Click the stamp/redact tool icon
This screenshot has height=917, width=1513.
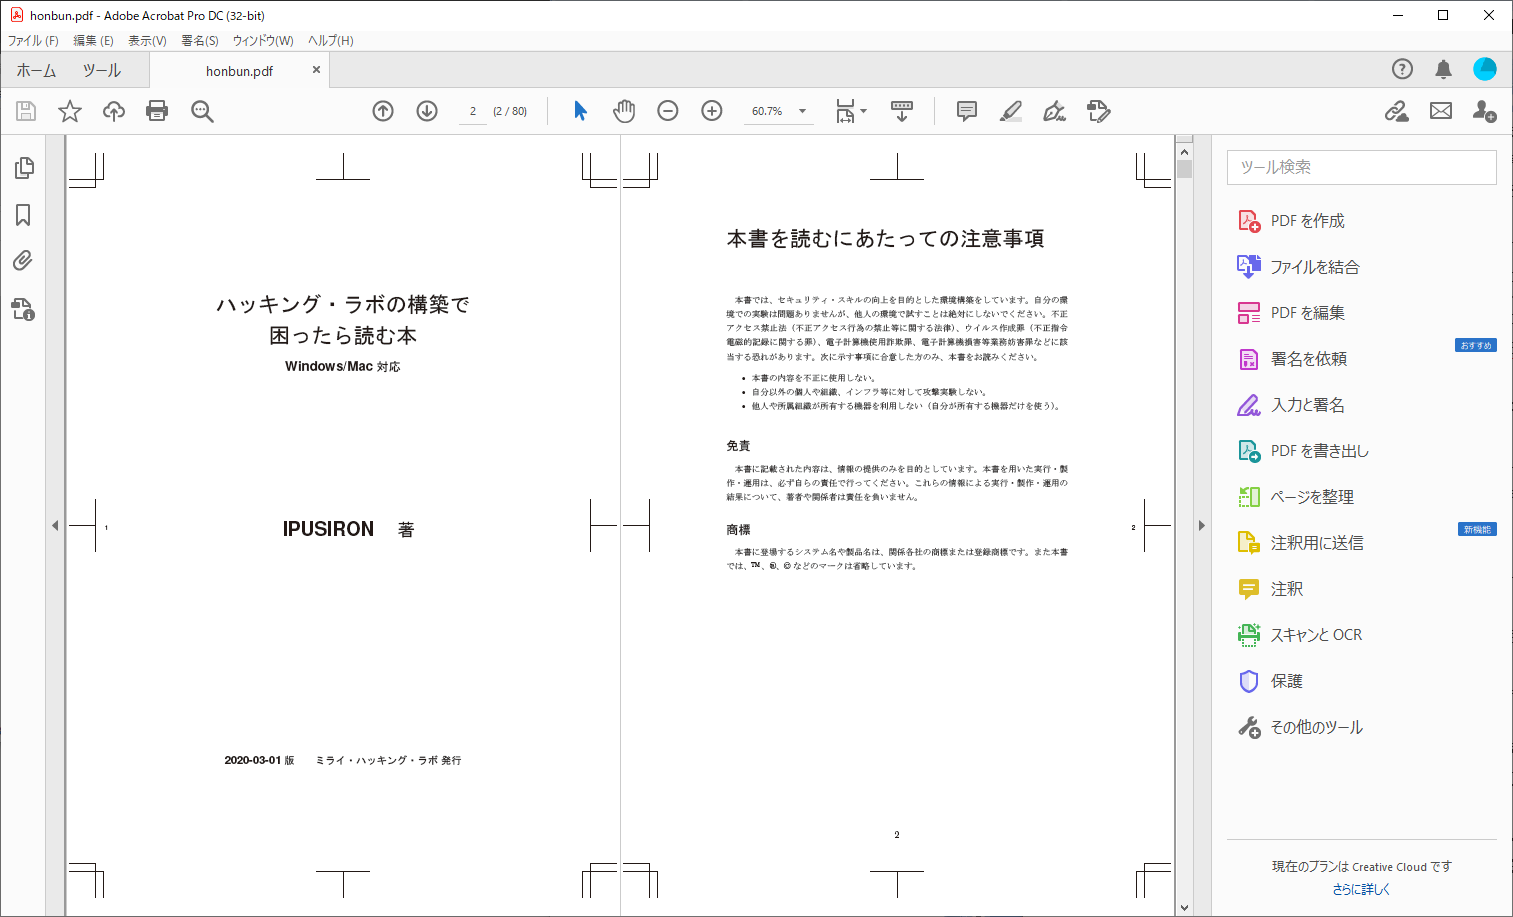(1099, 111)
